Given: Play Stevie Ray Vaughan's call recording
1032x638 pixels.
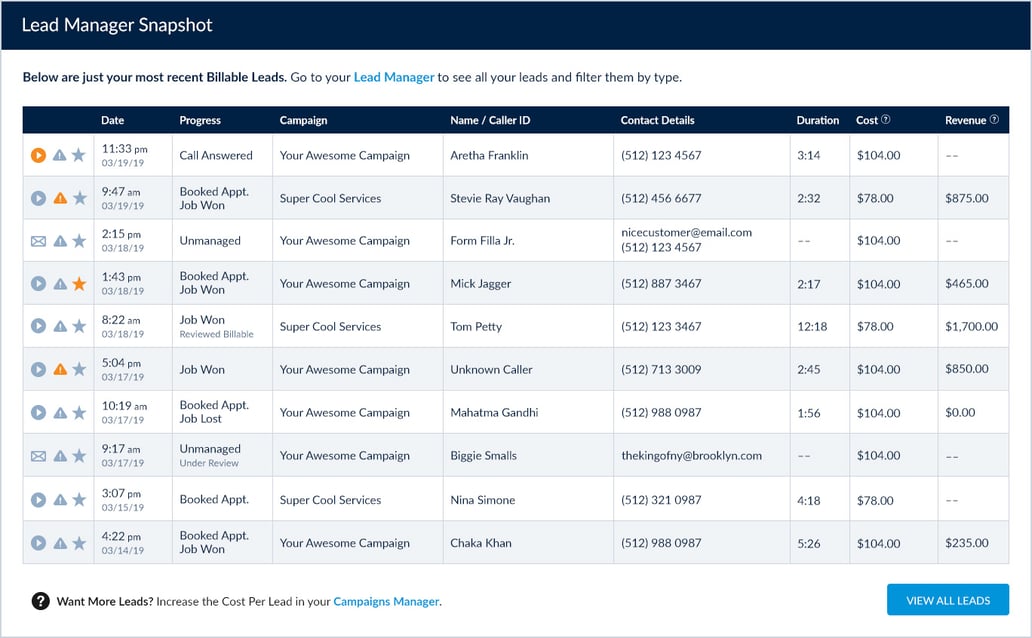Looking at the screenshot, I should click(38, 198).
